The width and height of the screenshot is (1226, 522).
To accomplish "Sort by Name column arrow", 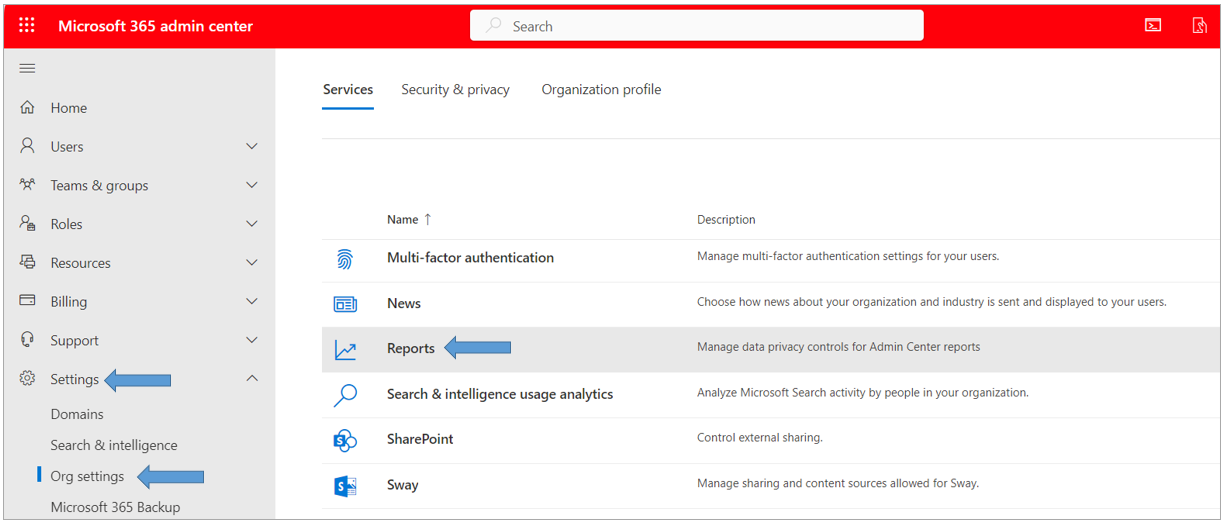I will point(428,219).
